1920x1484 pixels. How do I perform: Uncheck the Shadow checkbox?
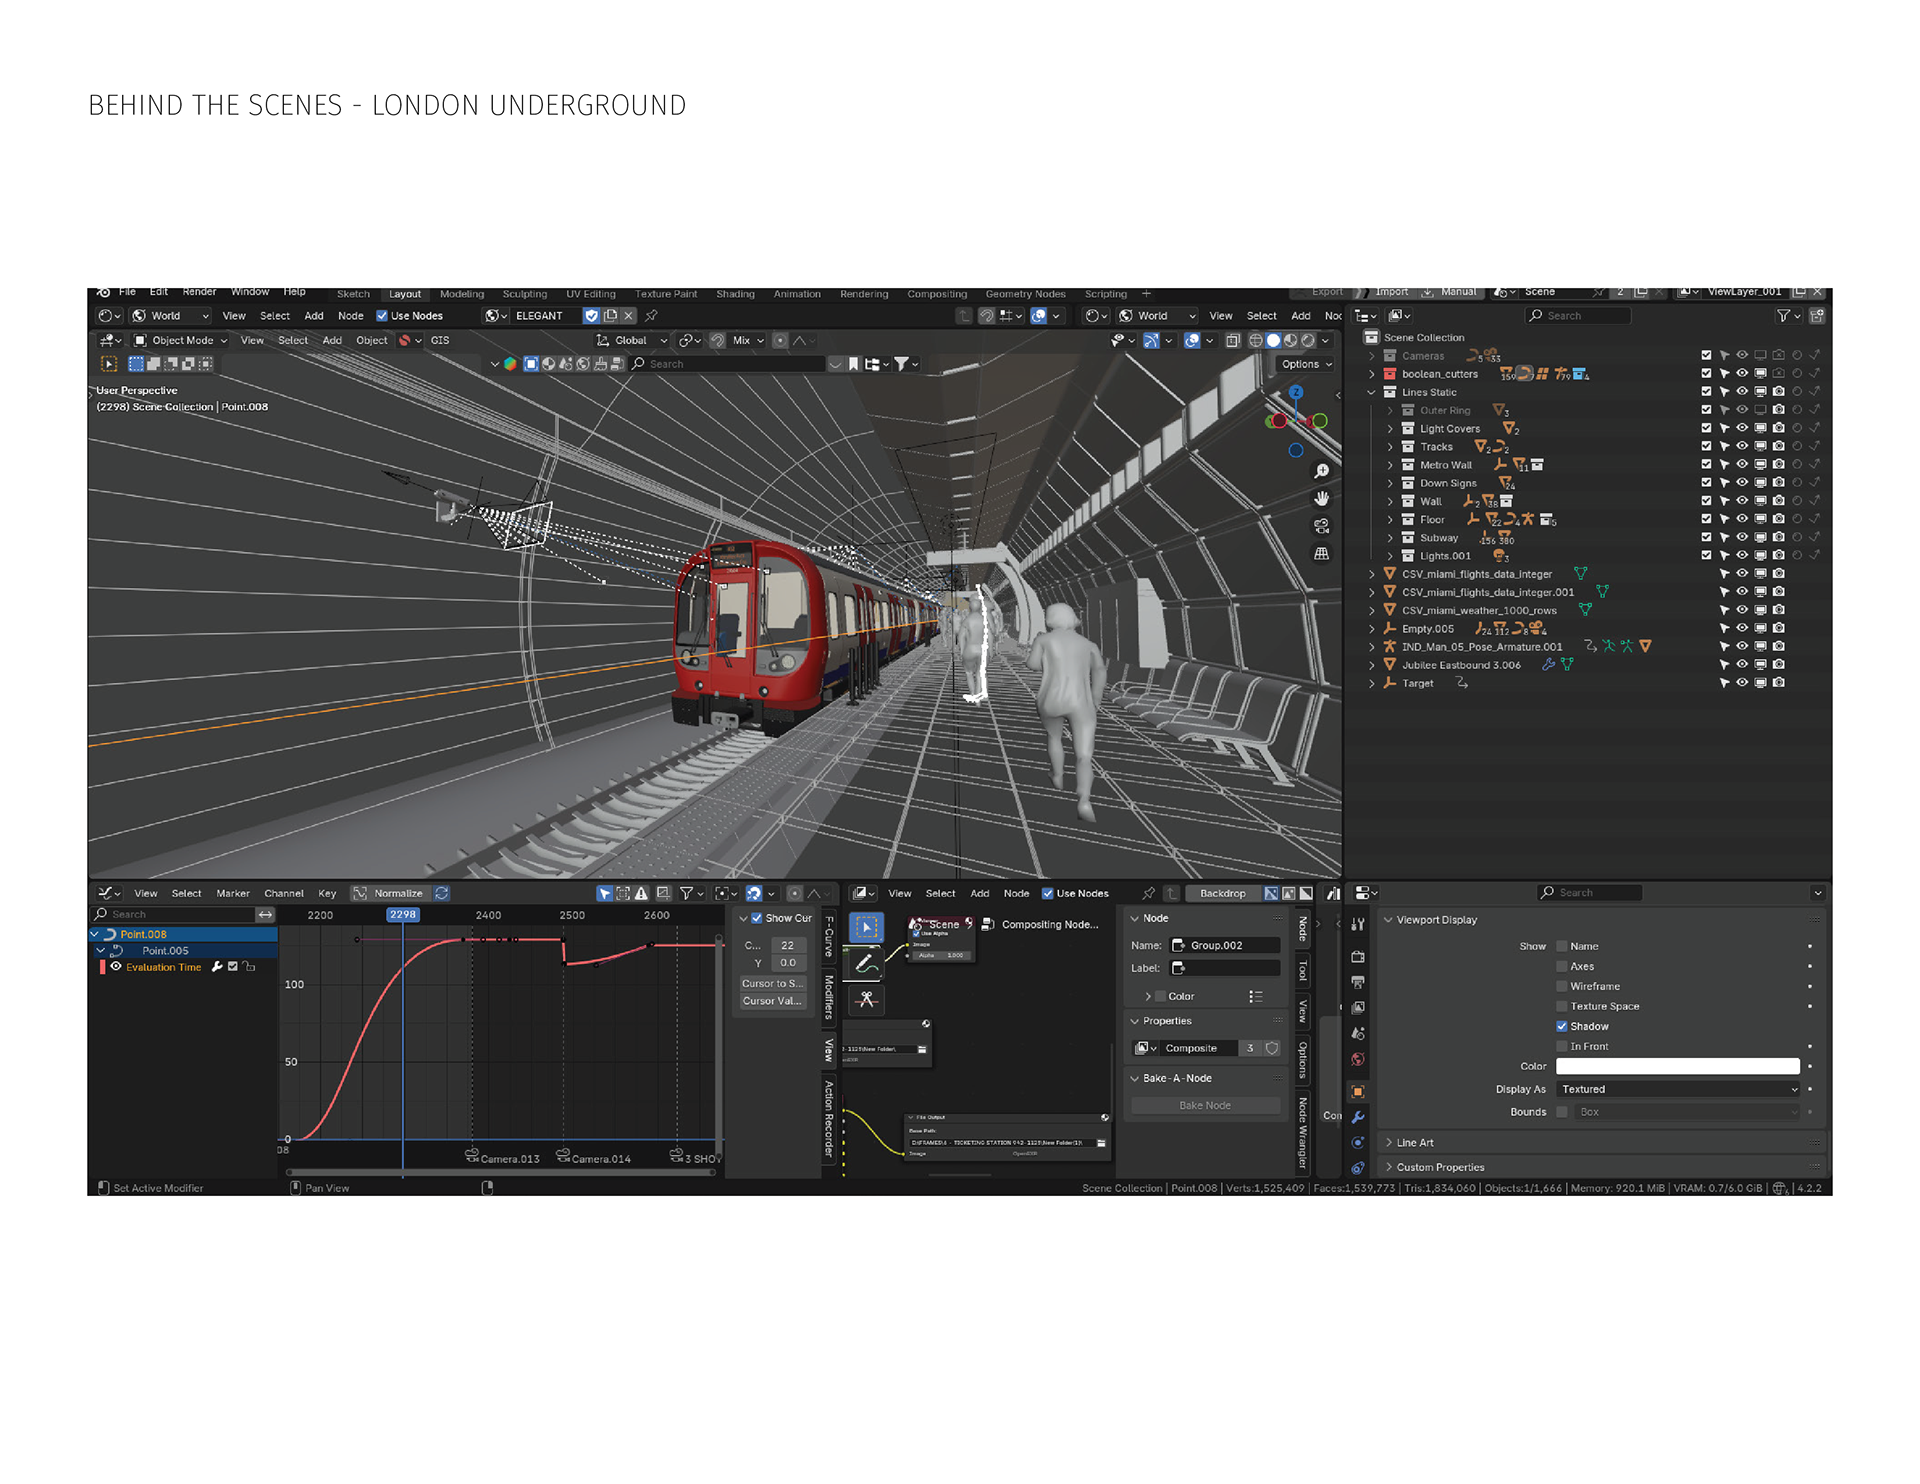point(1562,1026)
